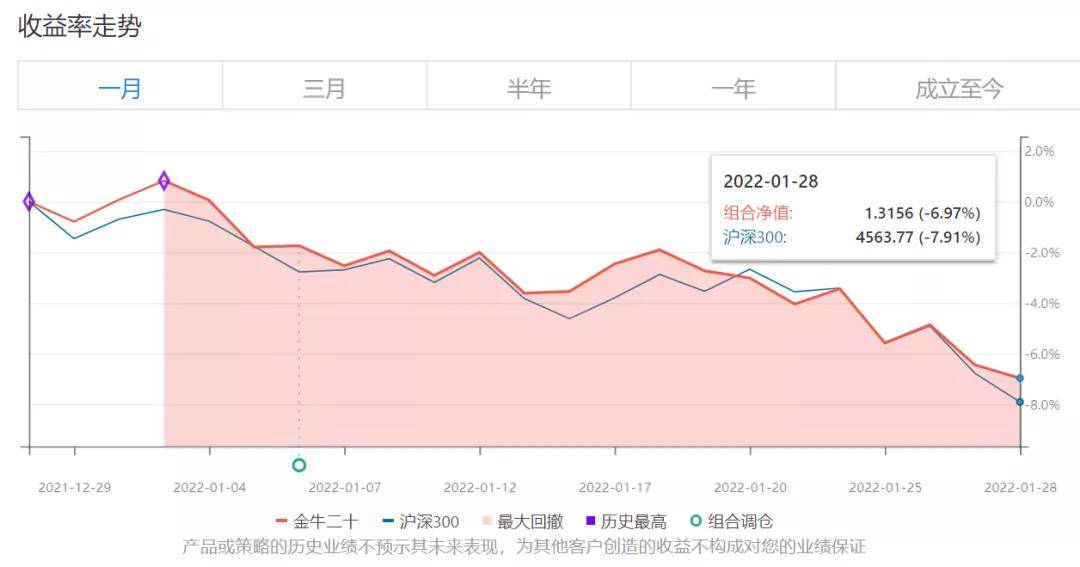Click the lower endpoint dot at -7.91%

tap(1019, 402)
